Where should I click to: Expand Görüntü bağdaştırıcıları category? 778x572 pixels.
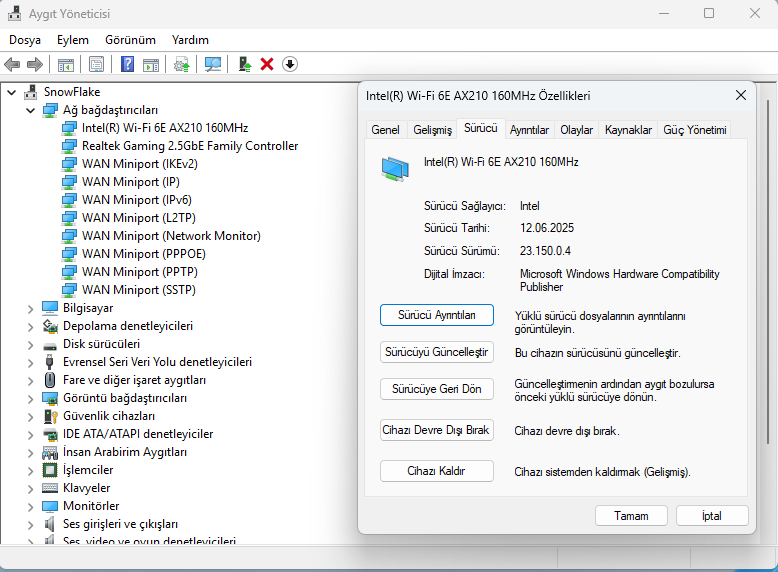click(30, 399)
